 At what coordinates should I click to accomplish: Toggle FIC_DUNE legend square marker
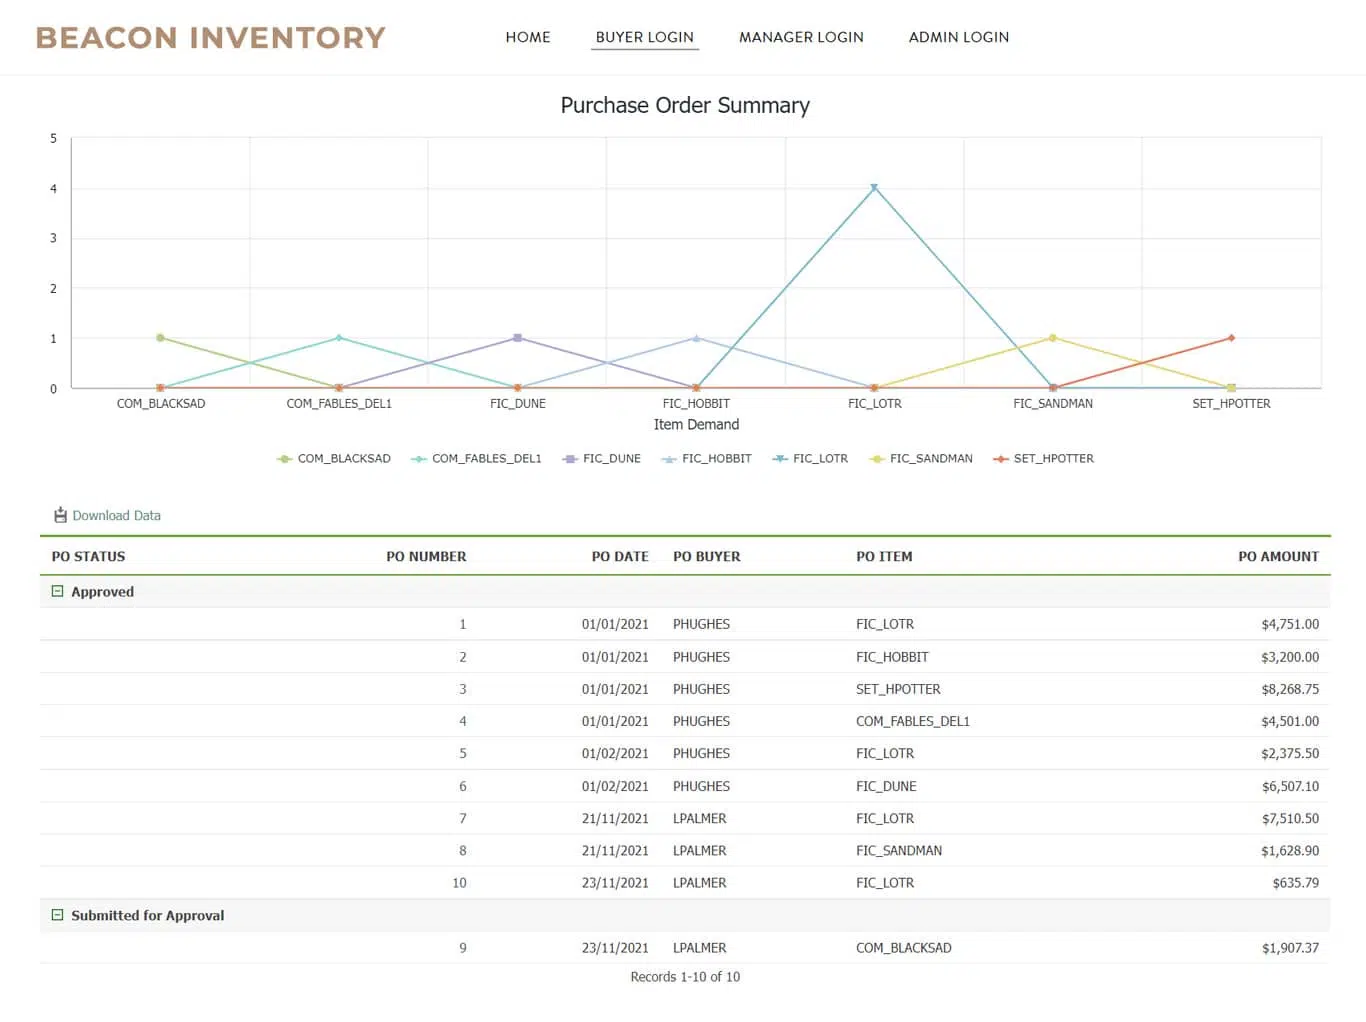(x=570, y=459)
